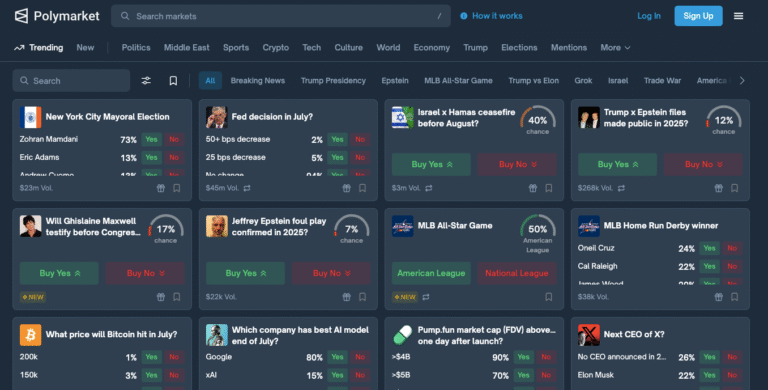Open the hamburger menu icon

[x=738, y=16]
